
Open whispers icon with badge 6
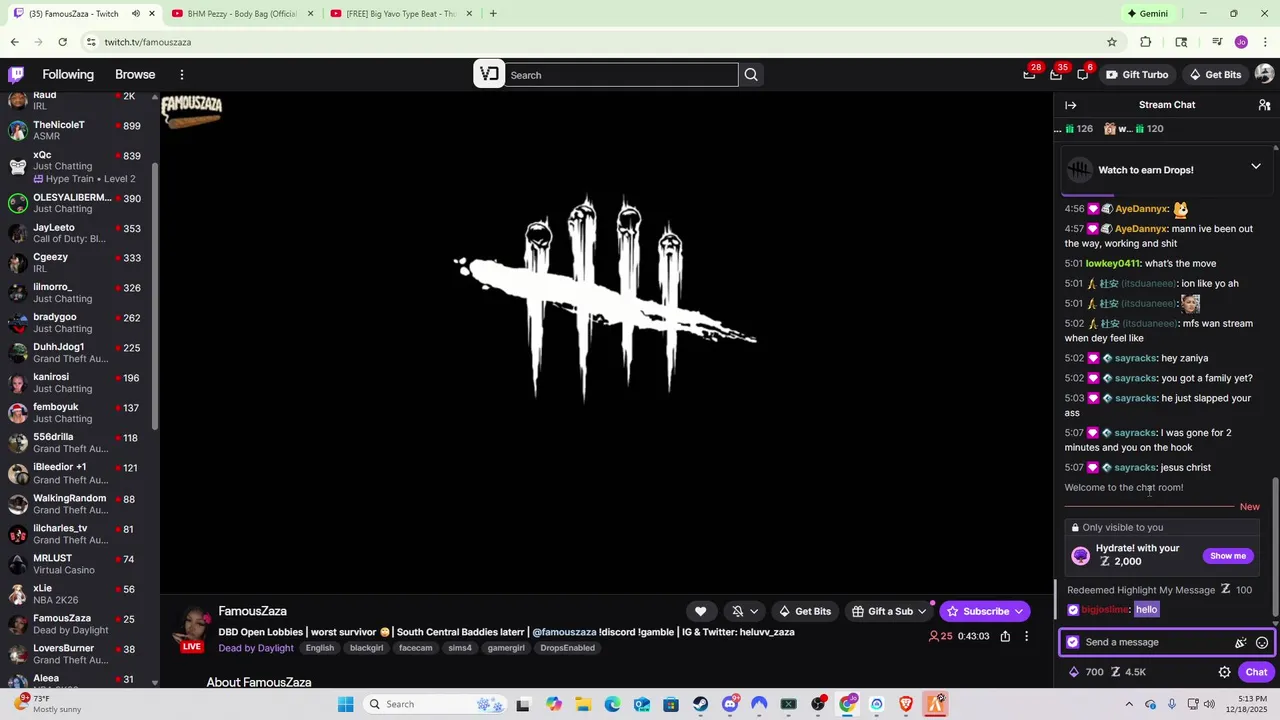coord(1083,74)
